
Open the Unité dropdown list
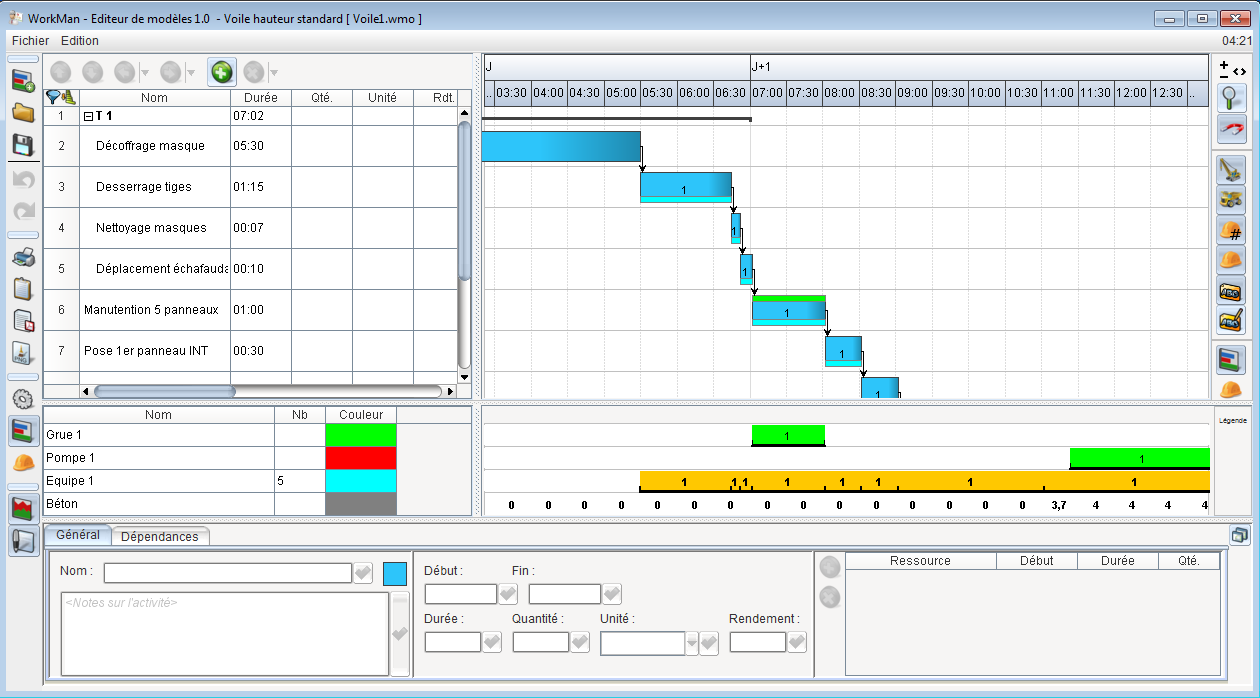click(694, 643)
